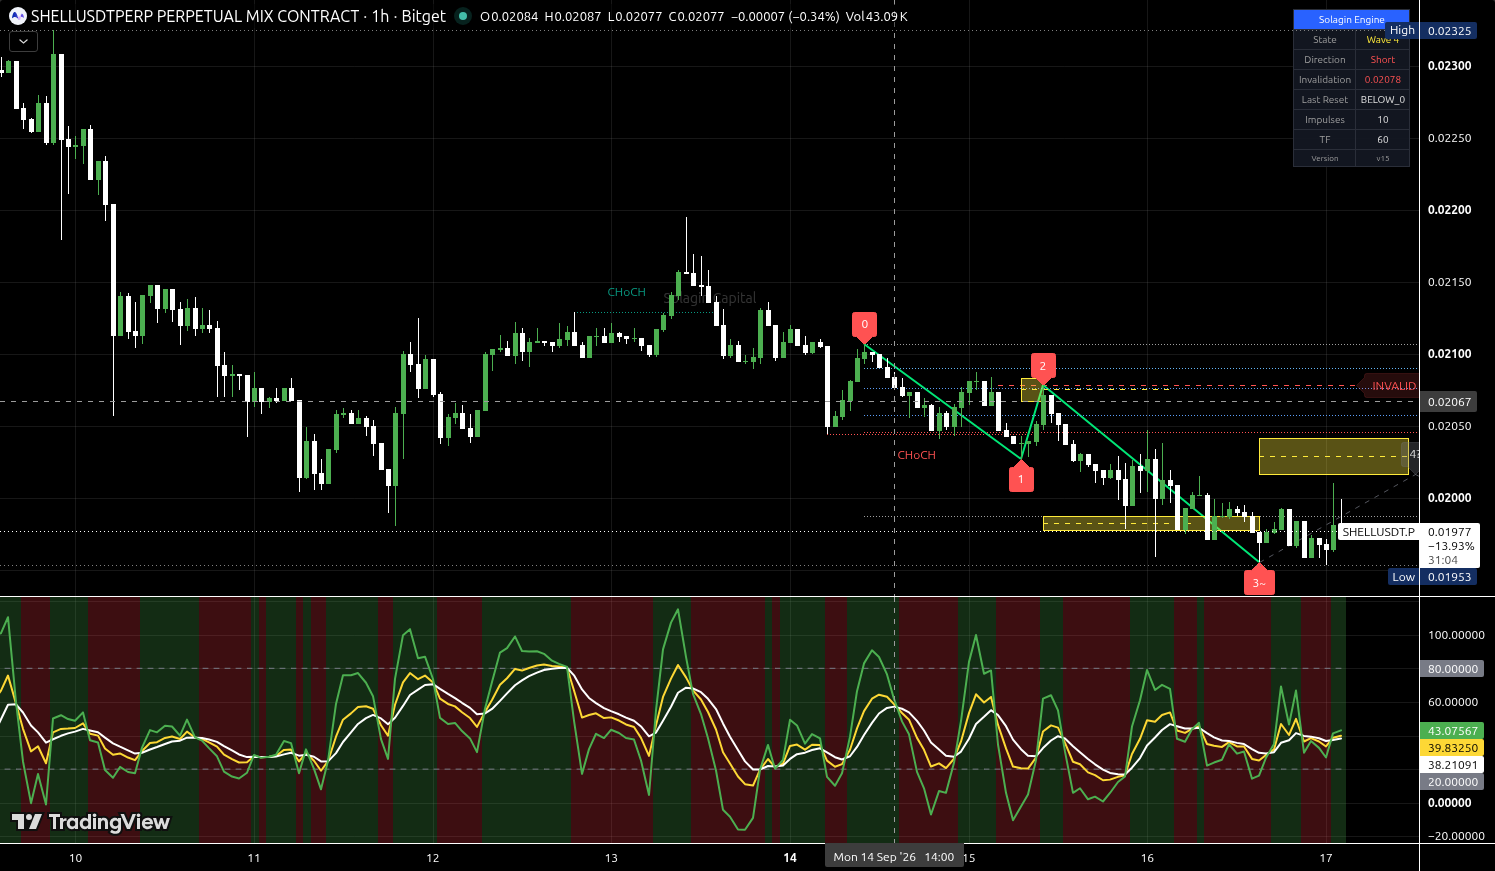Click the 0.02000 price axis label
Screen dimensions: 1495x871
[x=1449, y=498]
